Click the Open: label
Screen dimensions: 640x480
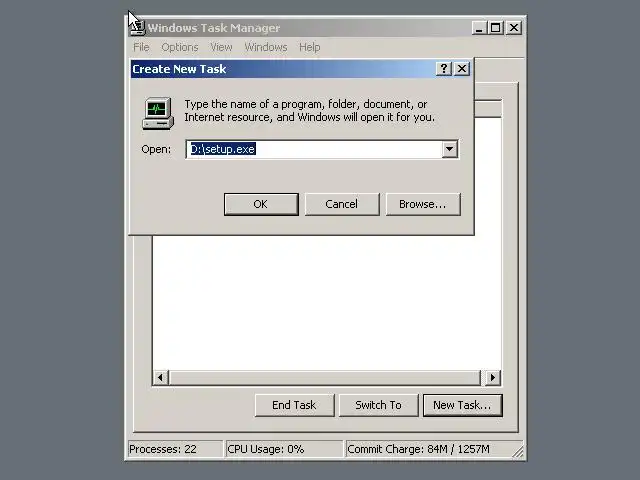tap(156, 149)
